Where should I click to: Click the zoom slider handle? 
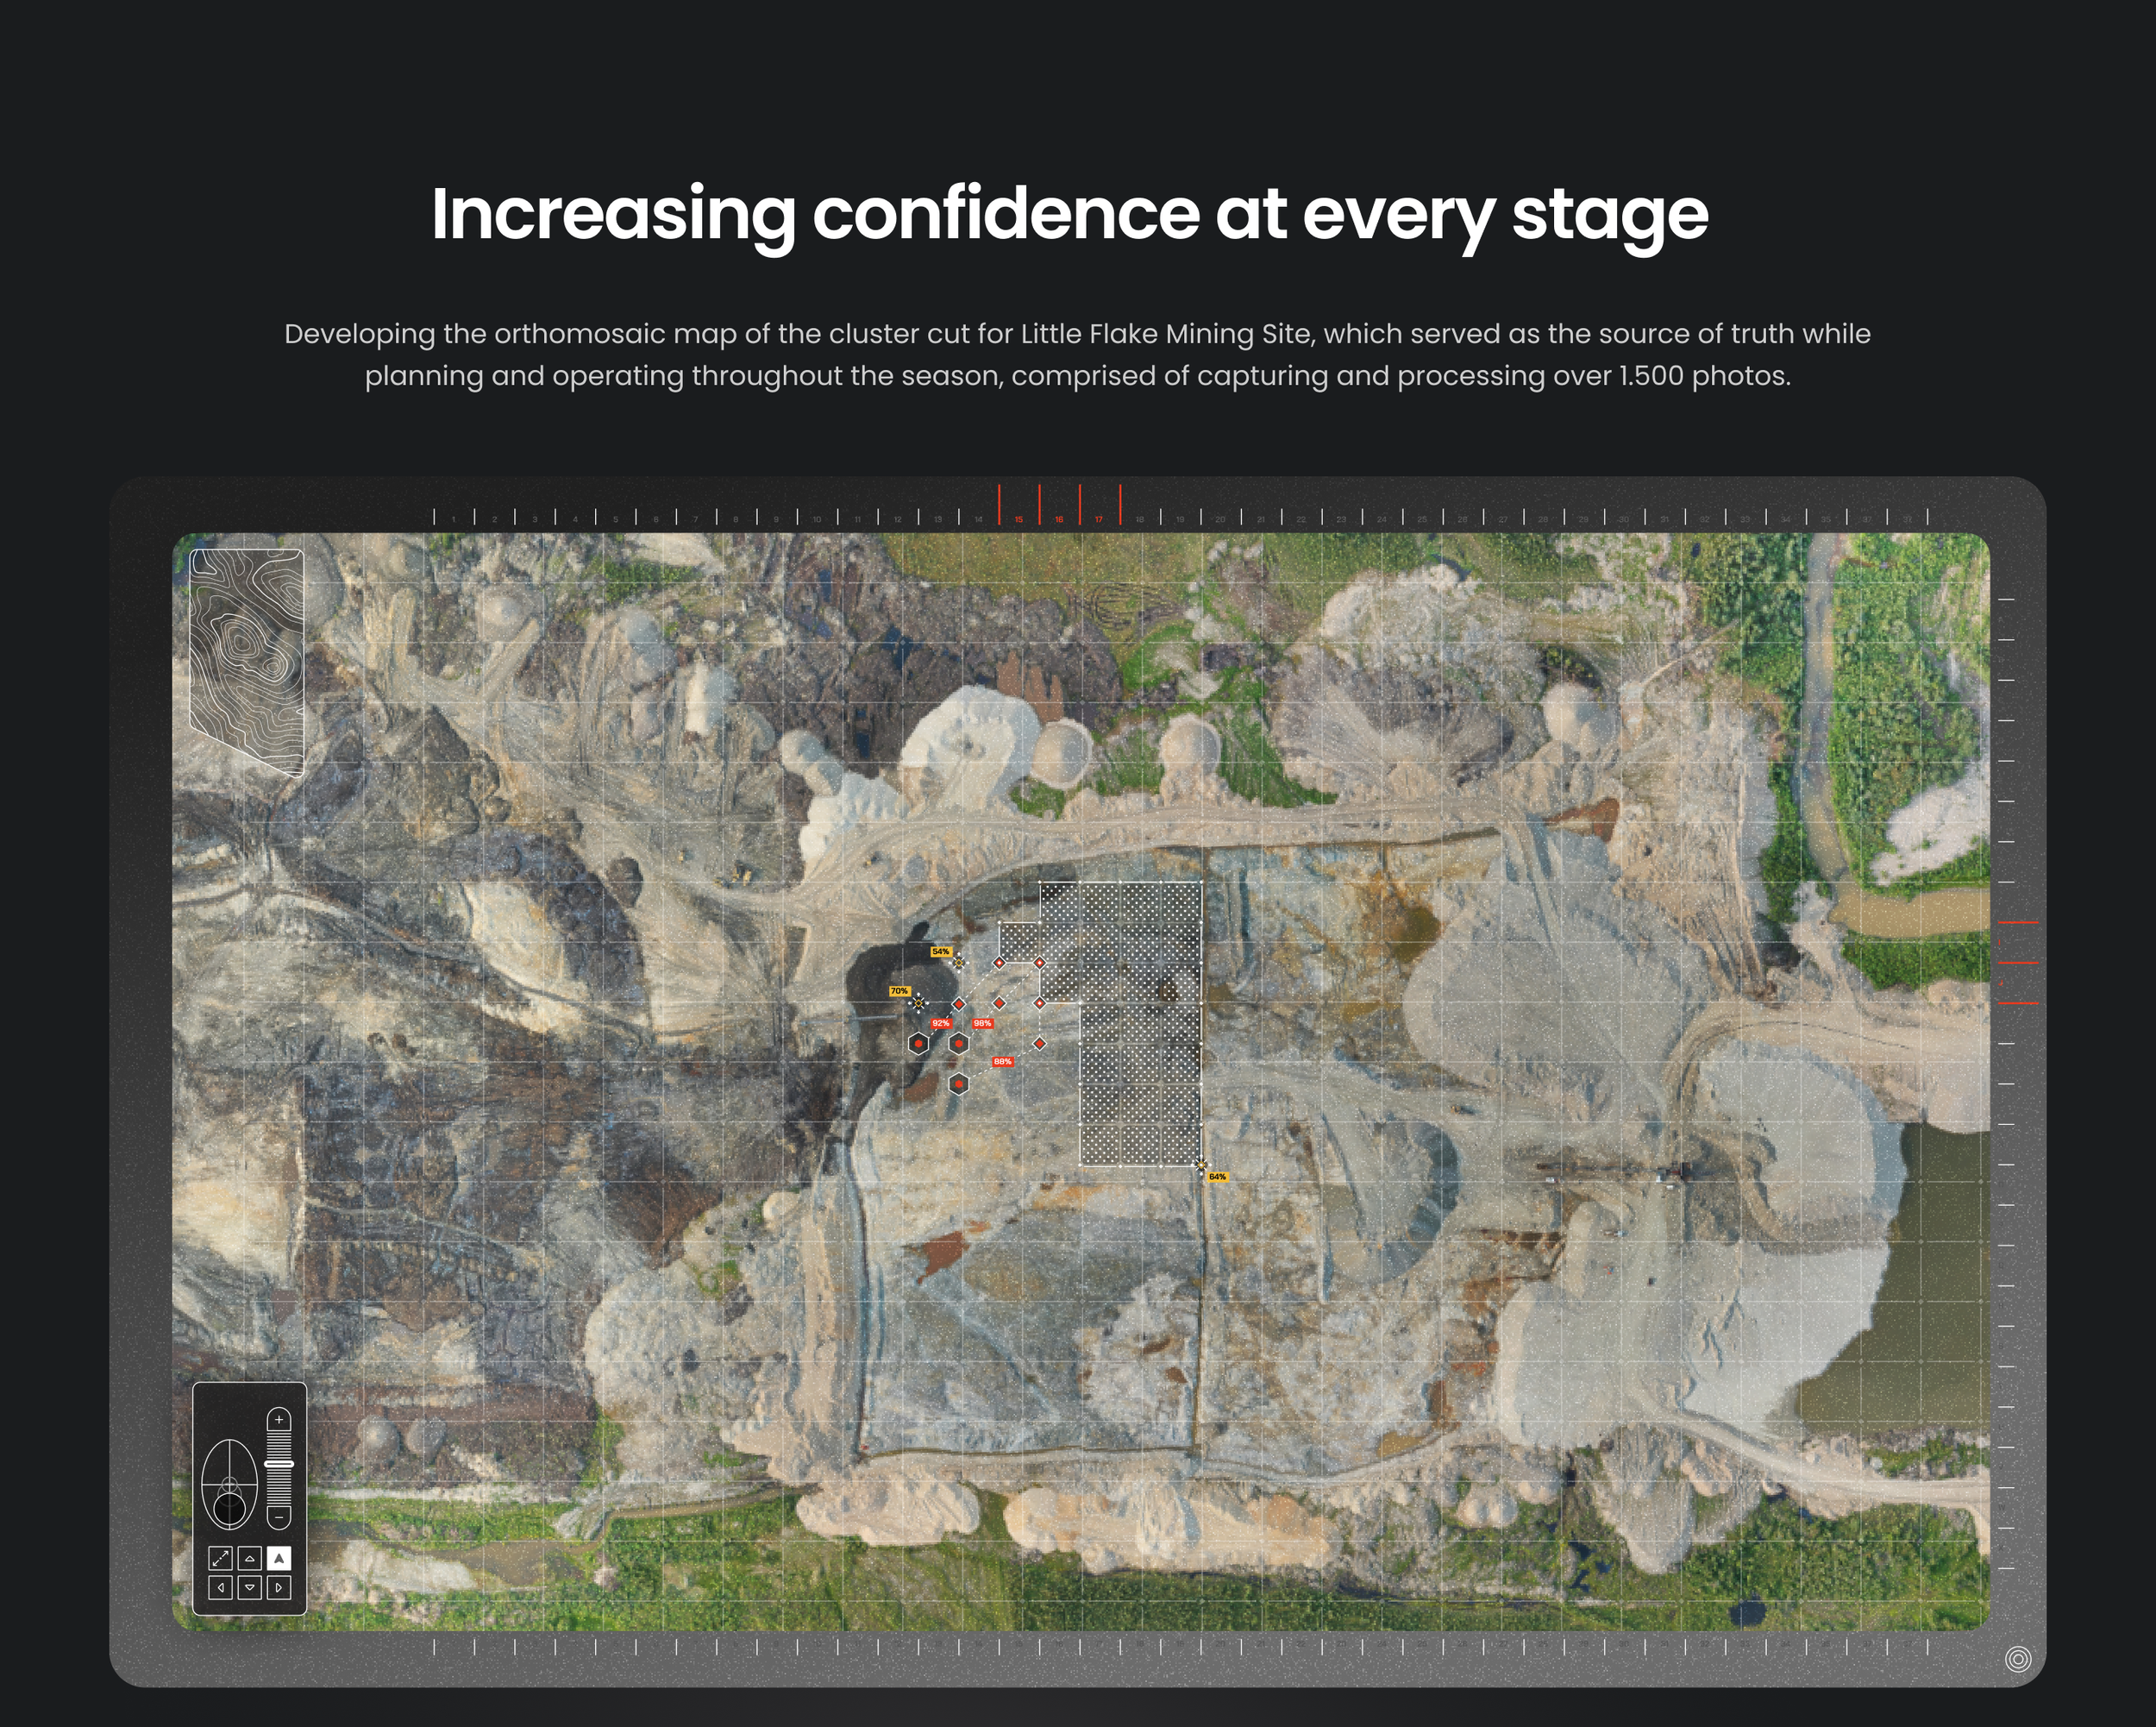tap(279, 1464)
